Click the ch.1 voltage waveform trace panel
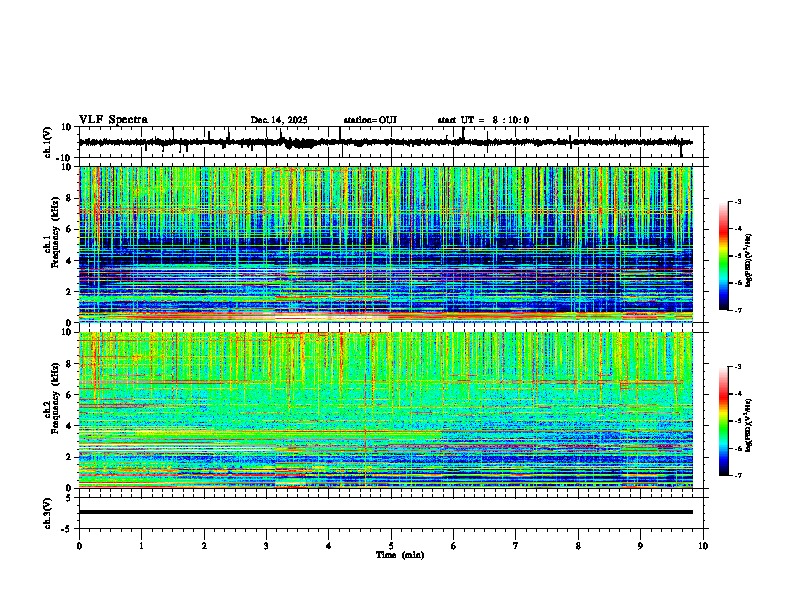Image resolution: width=792 pixels, height=612 pixels. click(x=393, y=142)
